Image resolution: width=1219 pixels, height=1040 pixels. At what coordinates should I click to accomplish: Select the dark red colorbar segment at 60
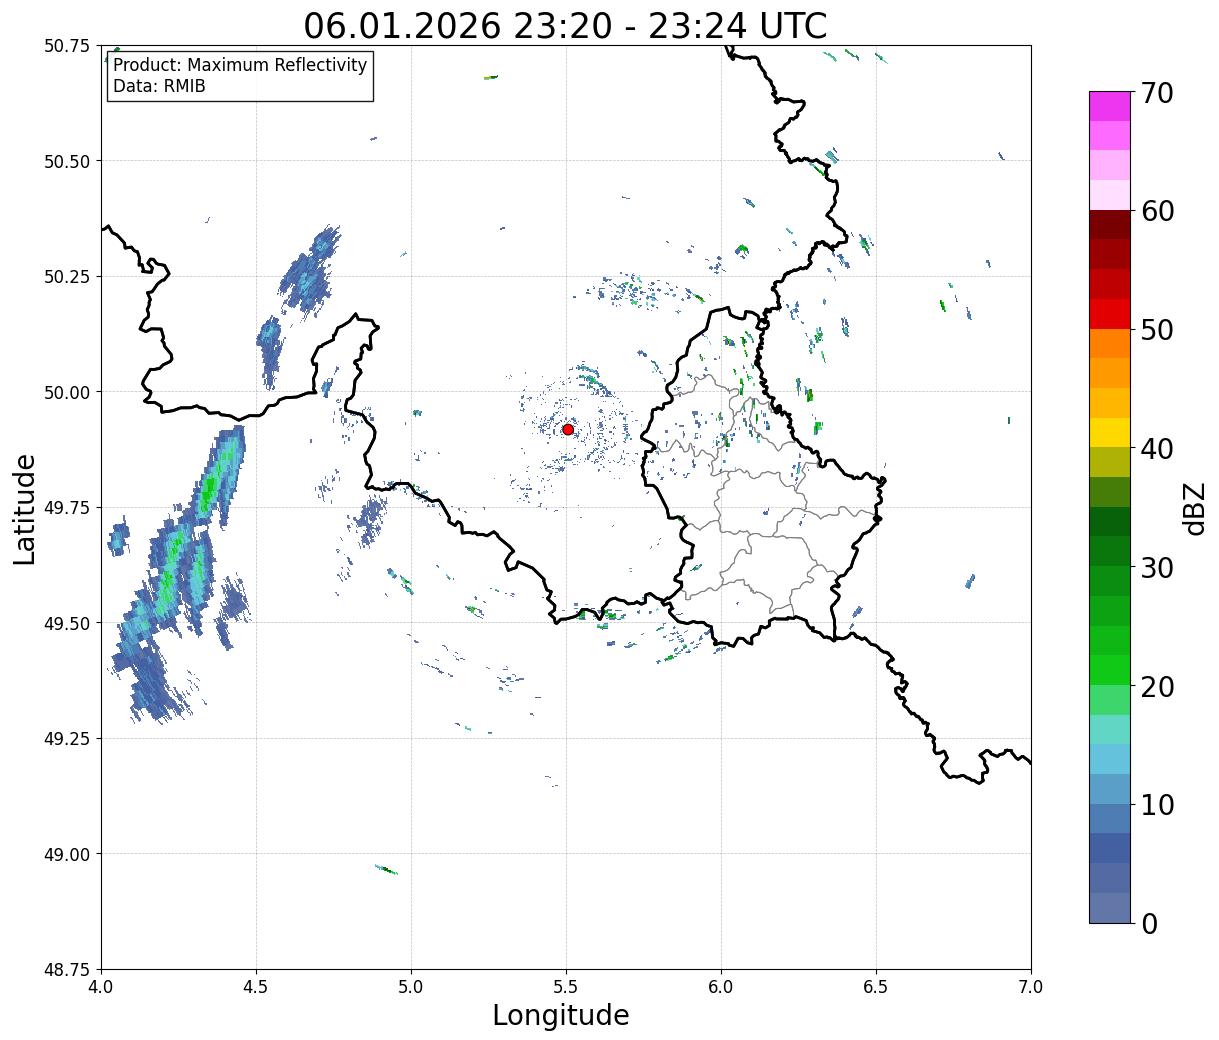pos(1109,224)
